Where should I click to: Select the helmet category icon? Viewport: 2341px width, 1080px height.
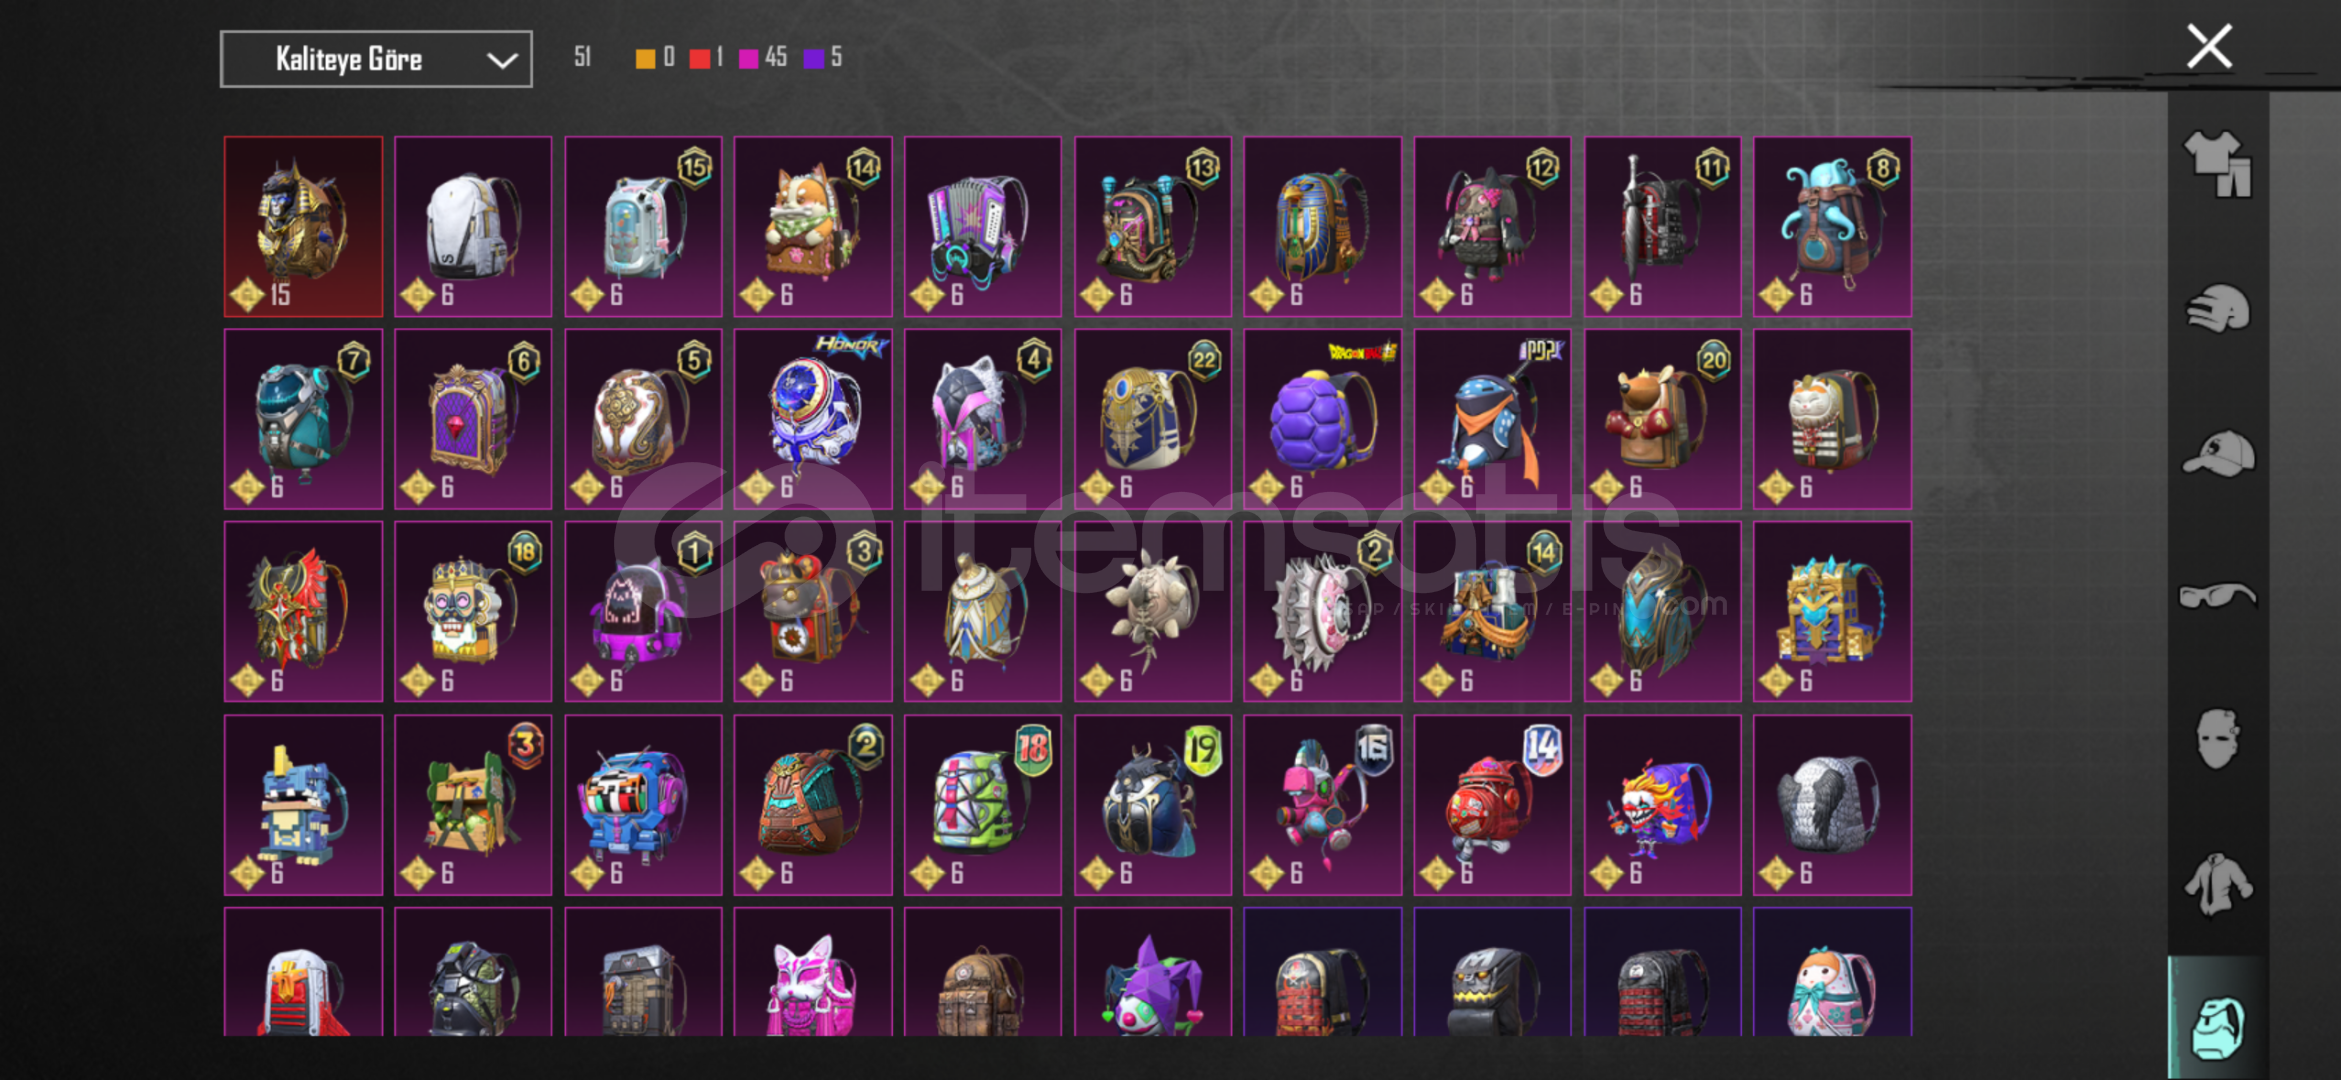pyautogui.click(x=2217, y=308)
